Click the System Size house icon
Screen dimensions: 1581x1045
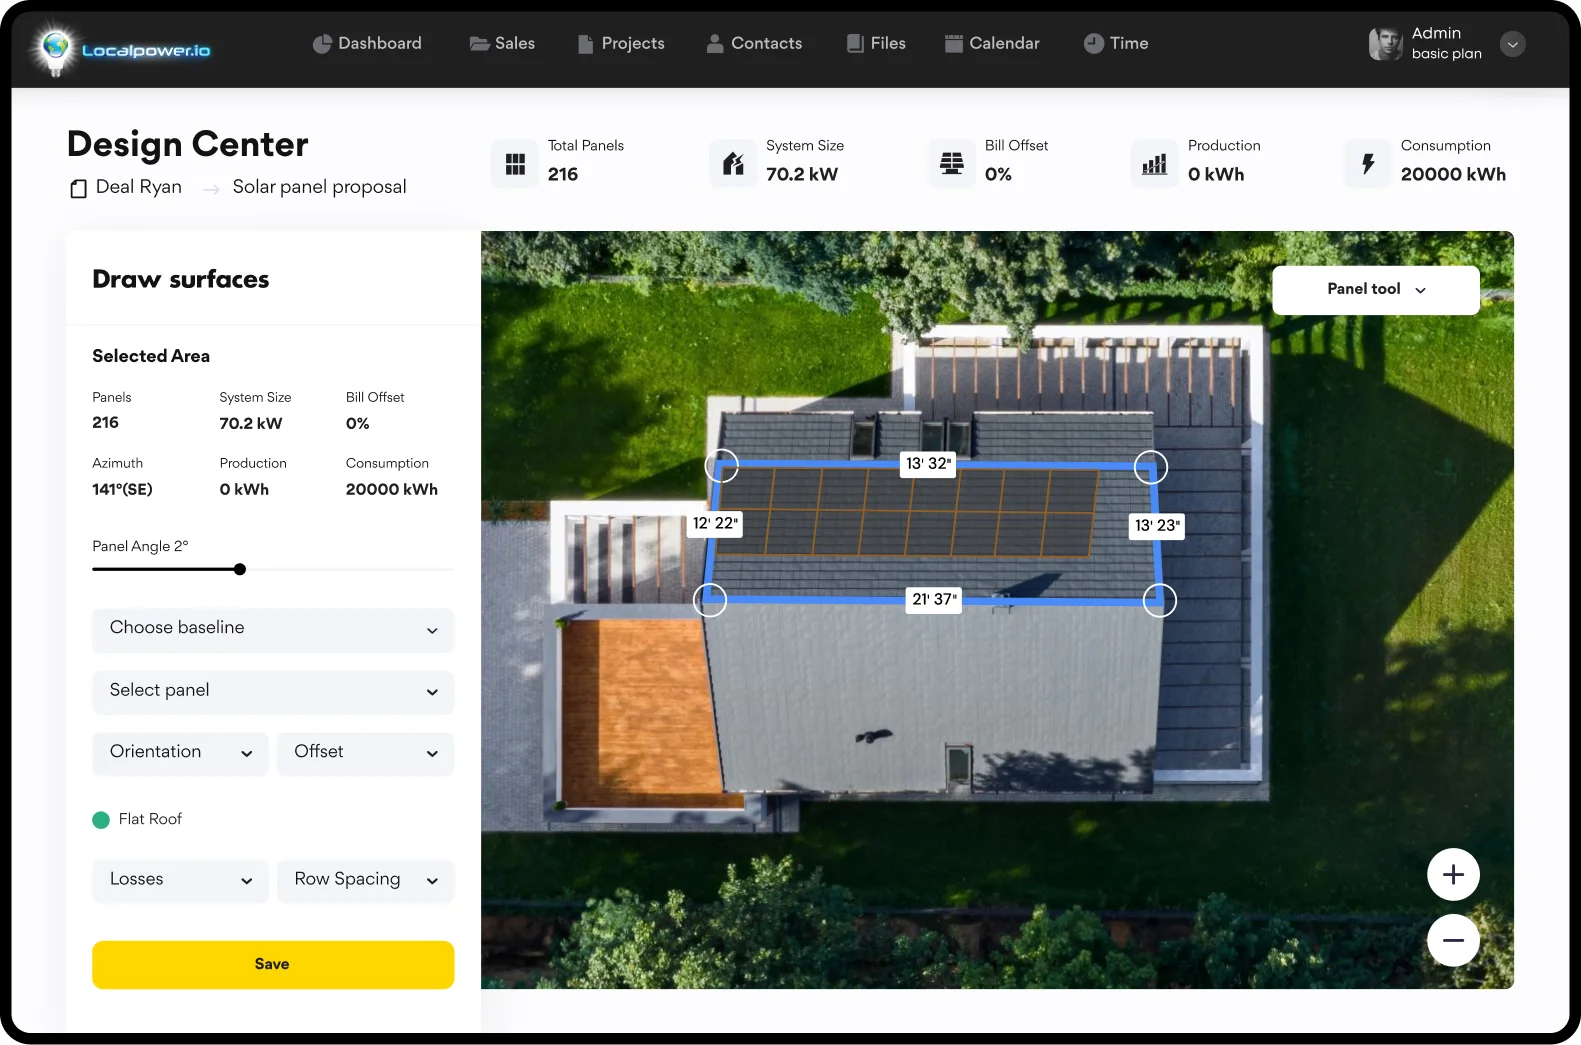pyautogui.click(x=733, y=164)
